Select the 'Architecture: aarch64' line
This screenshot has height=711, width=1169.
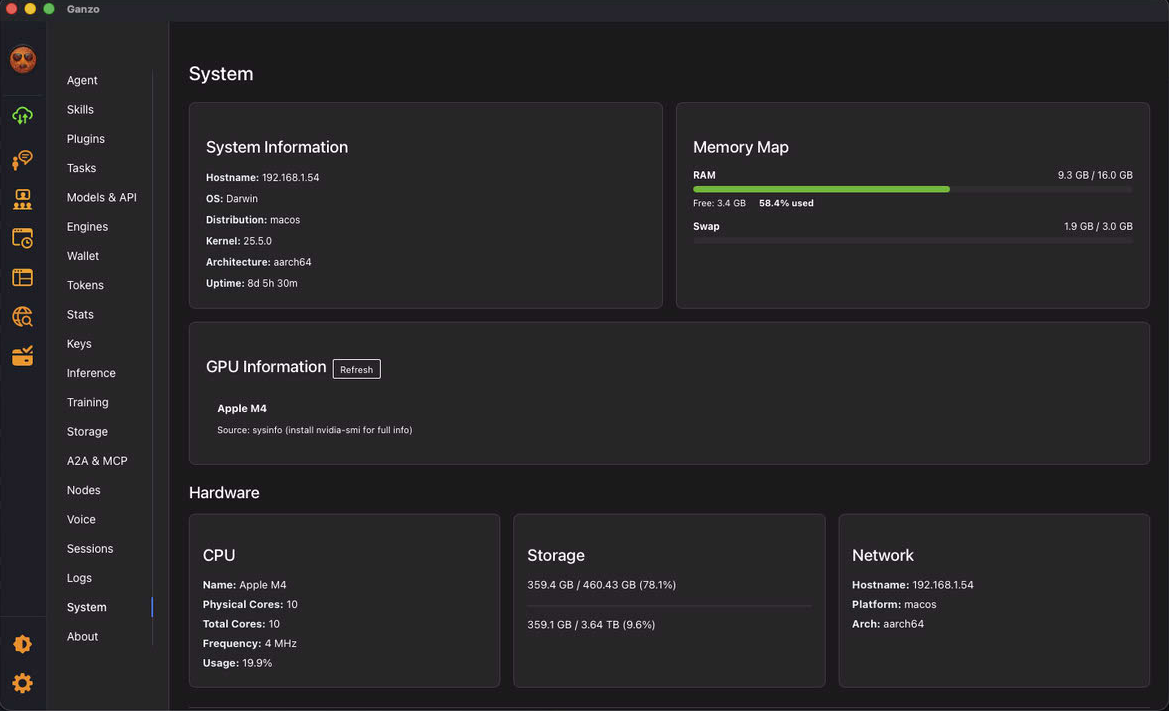(x=259, y=262)
